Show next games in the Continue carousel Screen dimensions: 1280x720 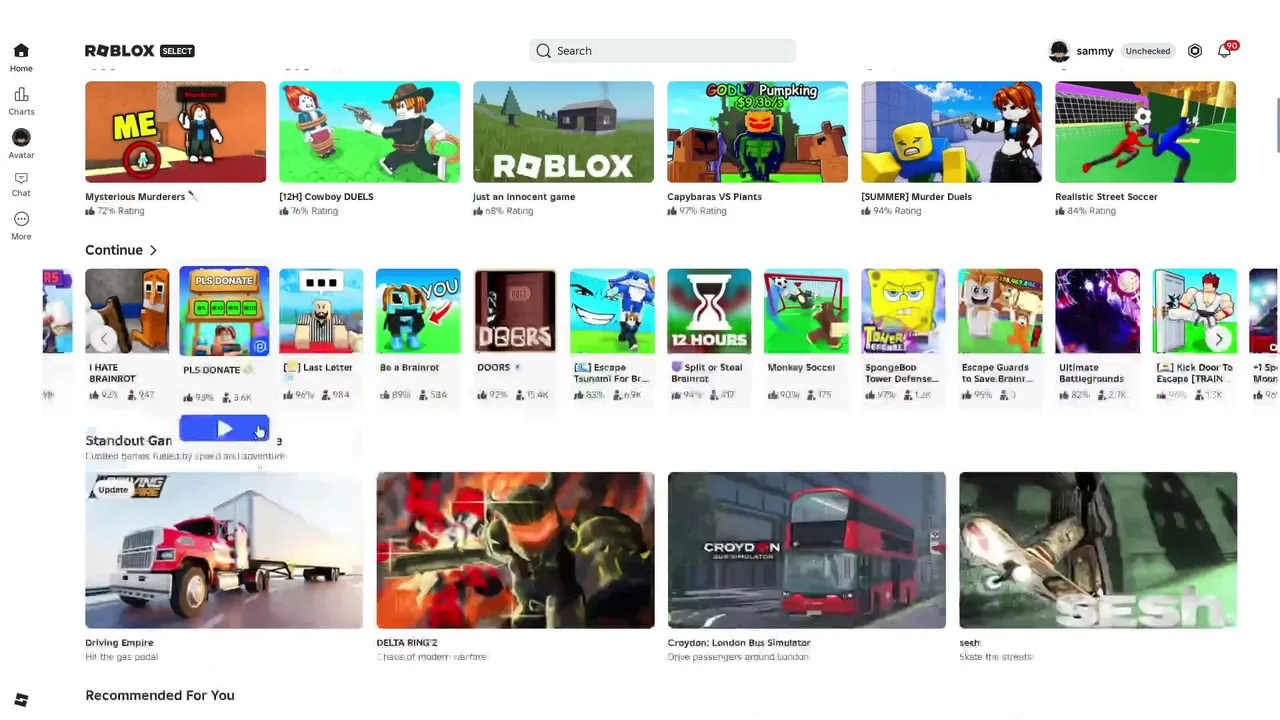[1218, 339]
